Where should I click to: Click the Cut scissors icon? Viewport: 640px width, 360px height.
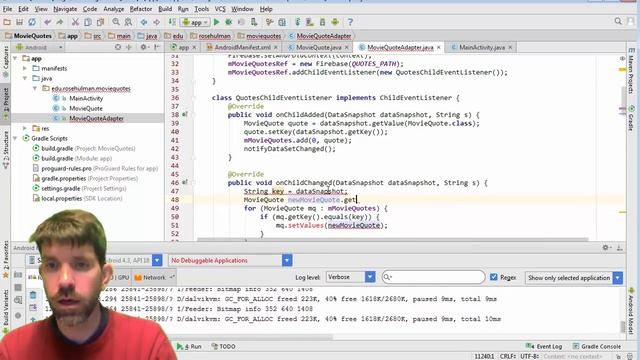click(x=75, y=22)
